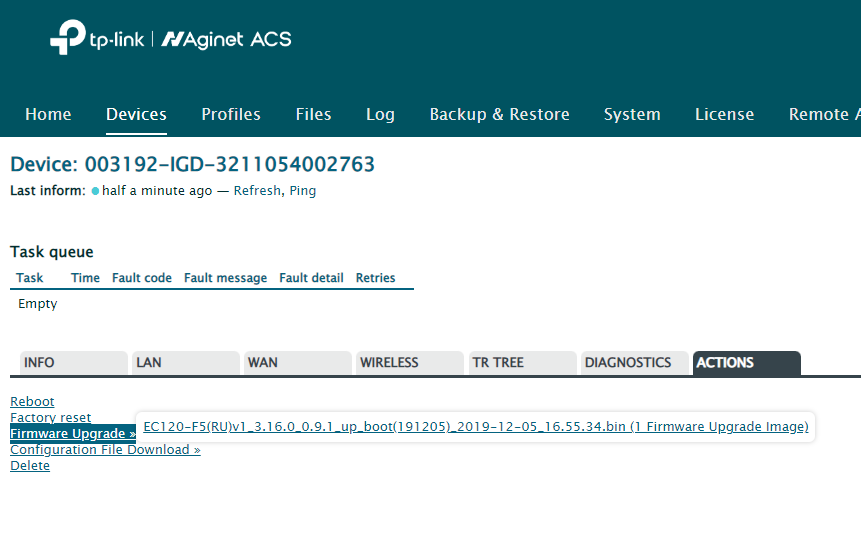Image resolution: width=861 pixels, height=554 pixels.
Task: Click the Reboot action link
Action: point(32,402)
